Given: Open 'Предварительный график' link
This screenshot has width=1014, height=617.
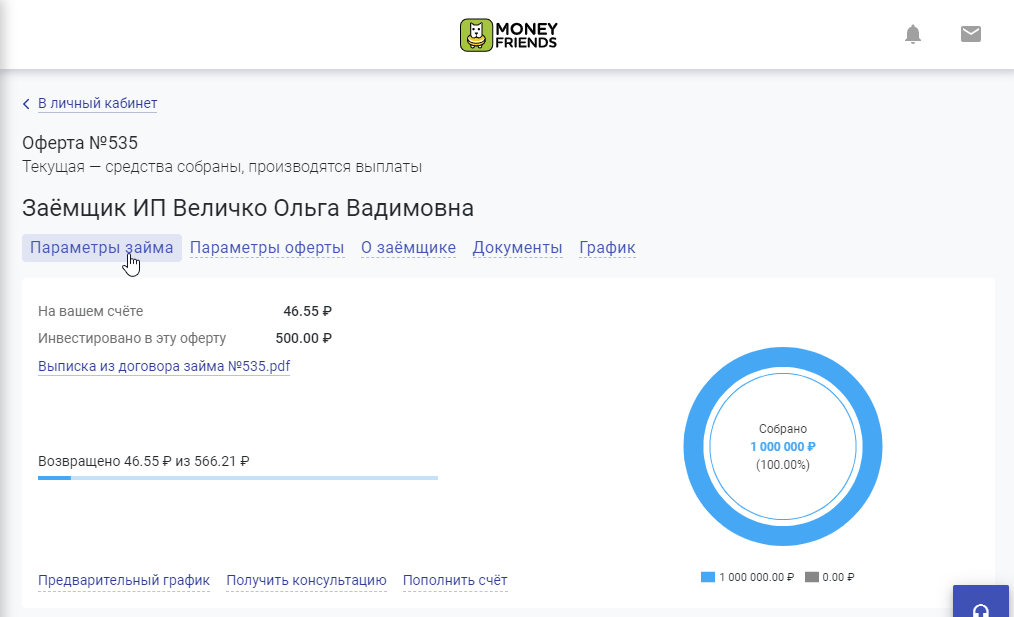Looking at the screenshot, I should 124,580.
